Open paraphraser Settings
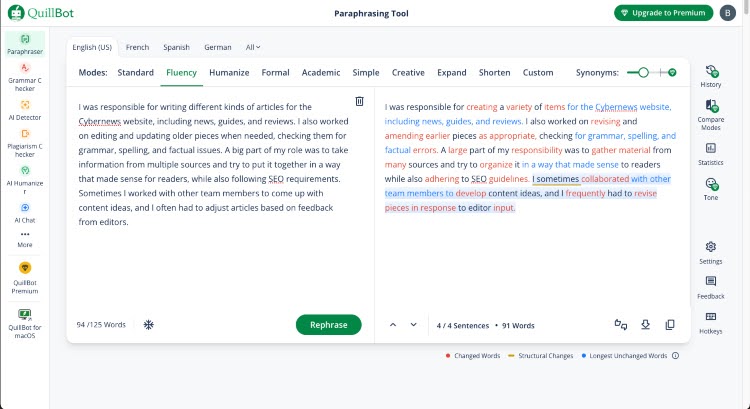 pos(710,253)
